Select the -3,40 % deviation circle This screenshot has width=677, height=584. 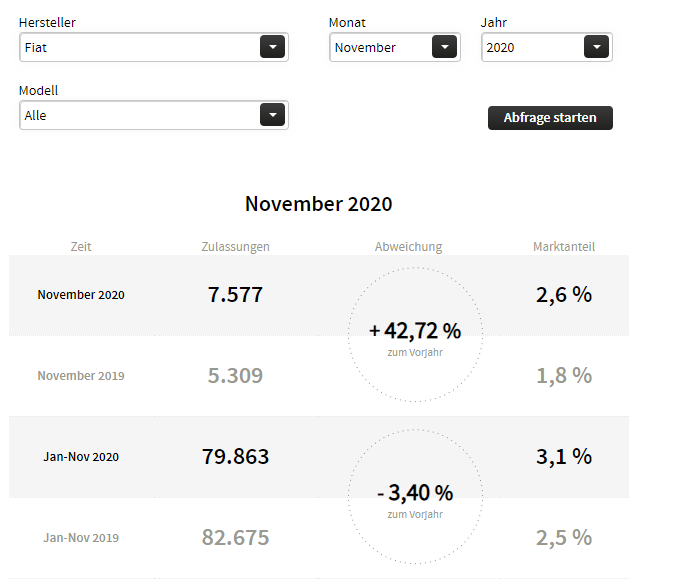pos(415,497)
